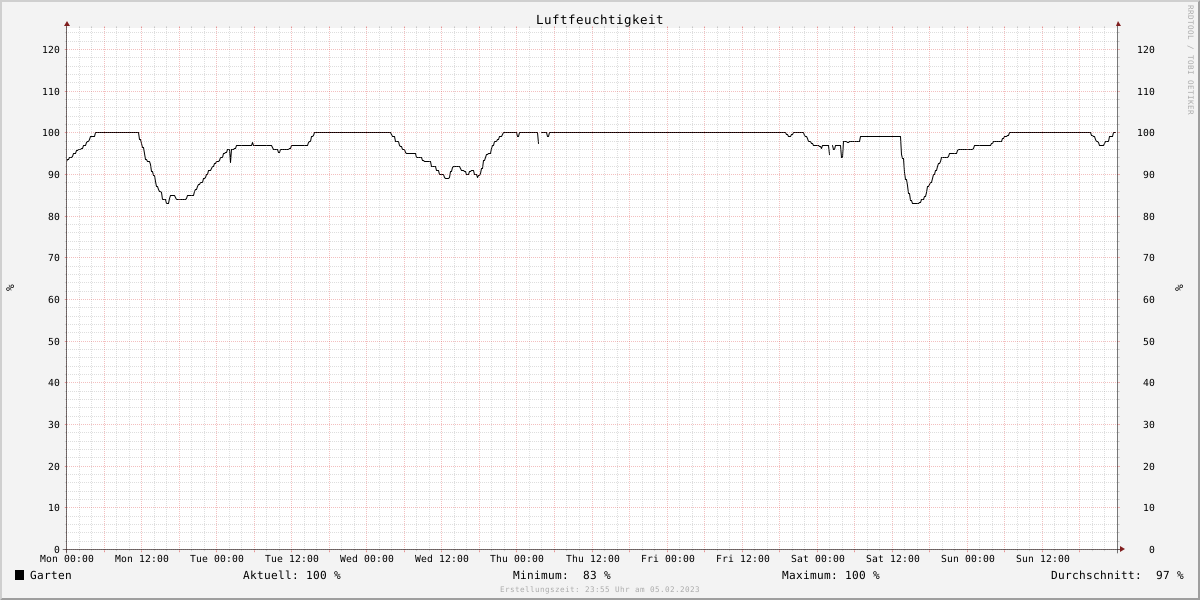Image resolution: width=1200 pixels, height=600 pixels.
Task: Click the 0 label on the left axis
Action: pos(56,550)
